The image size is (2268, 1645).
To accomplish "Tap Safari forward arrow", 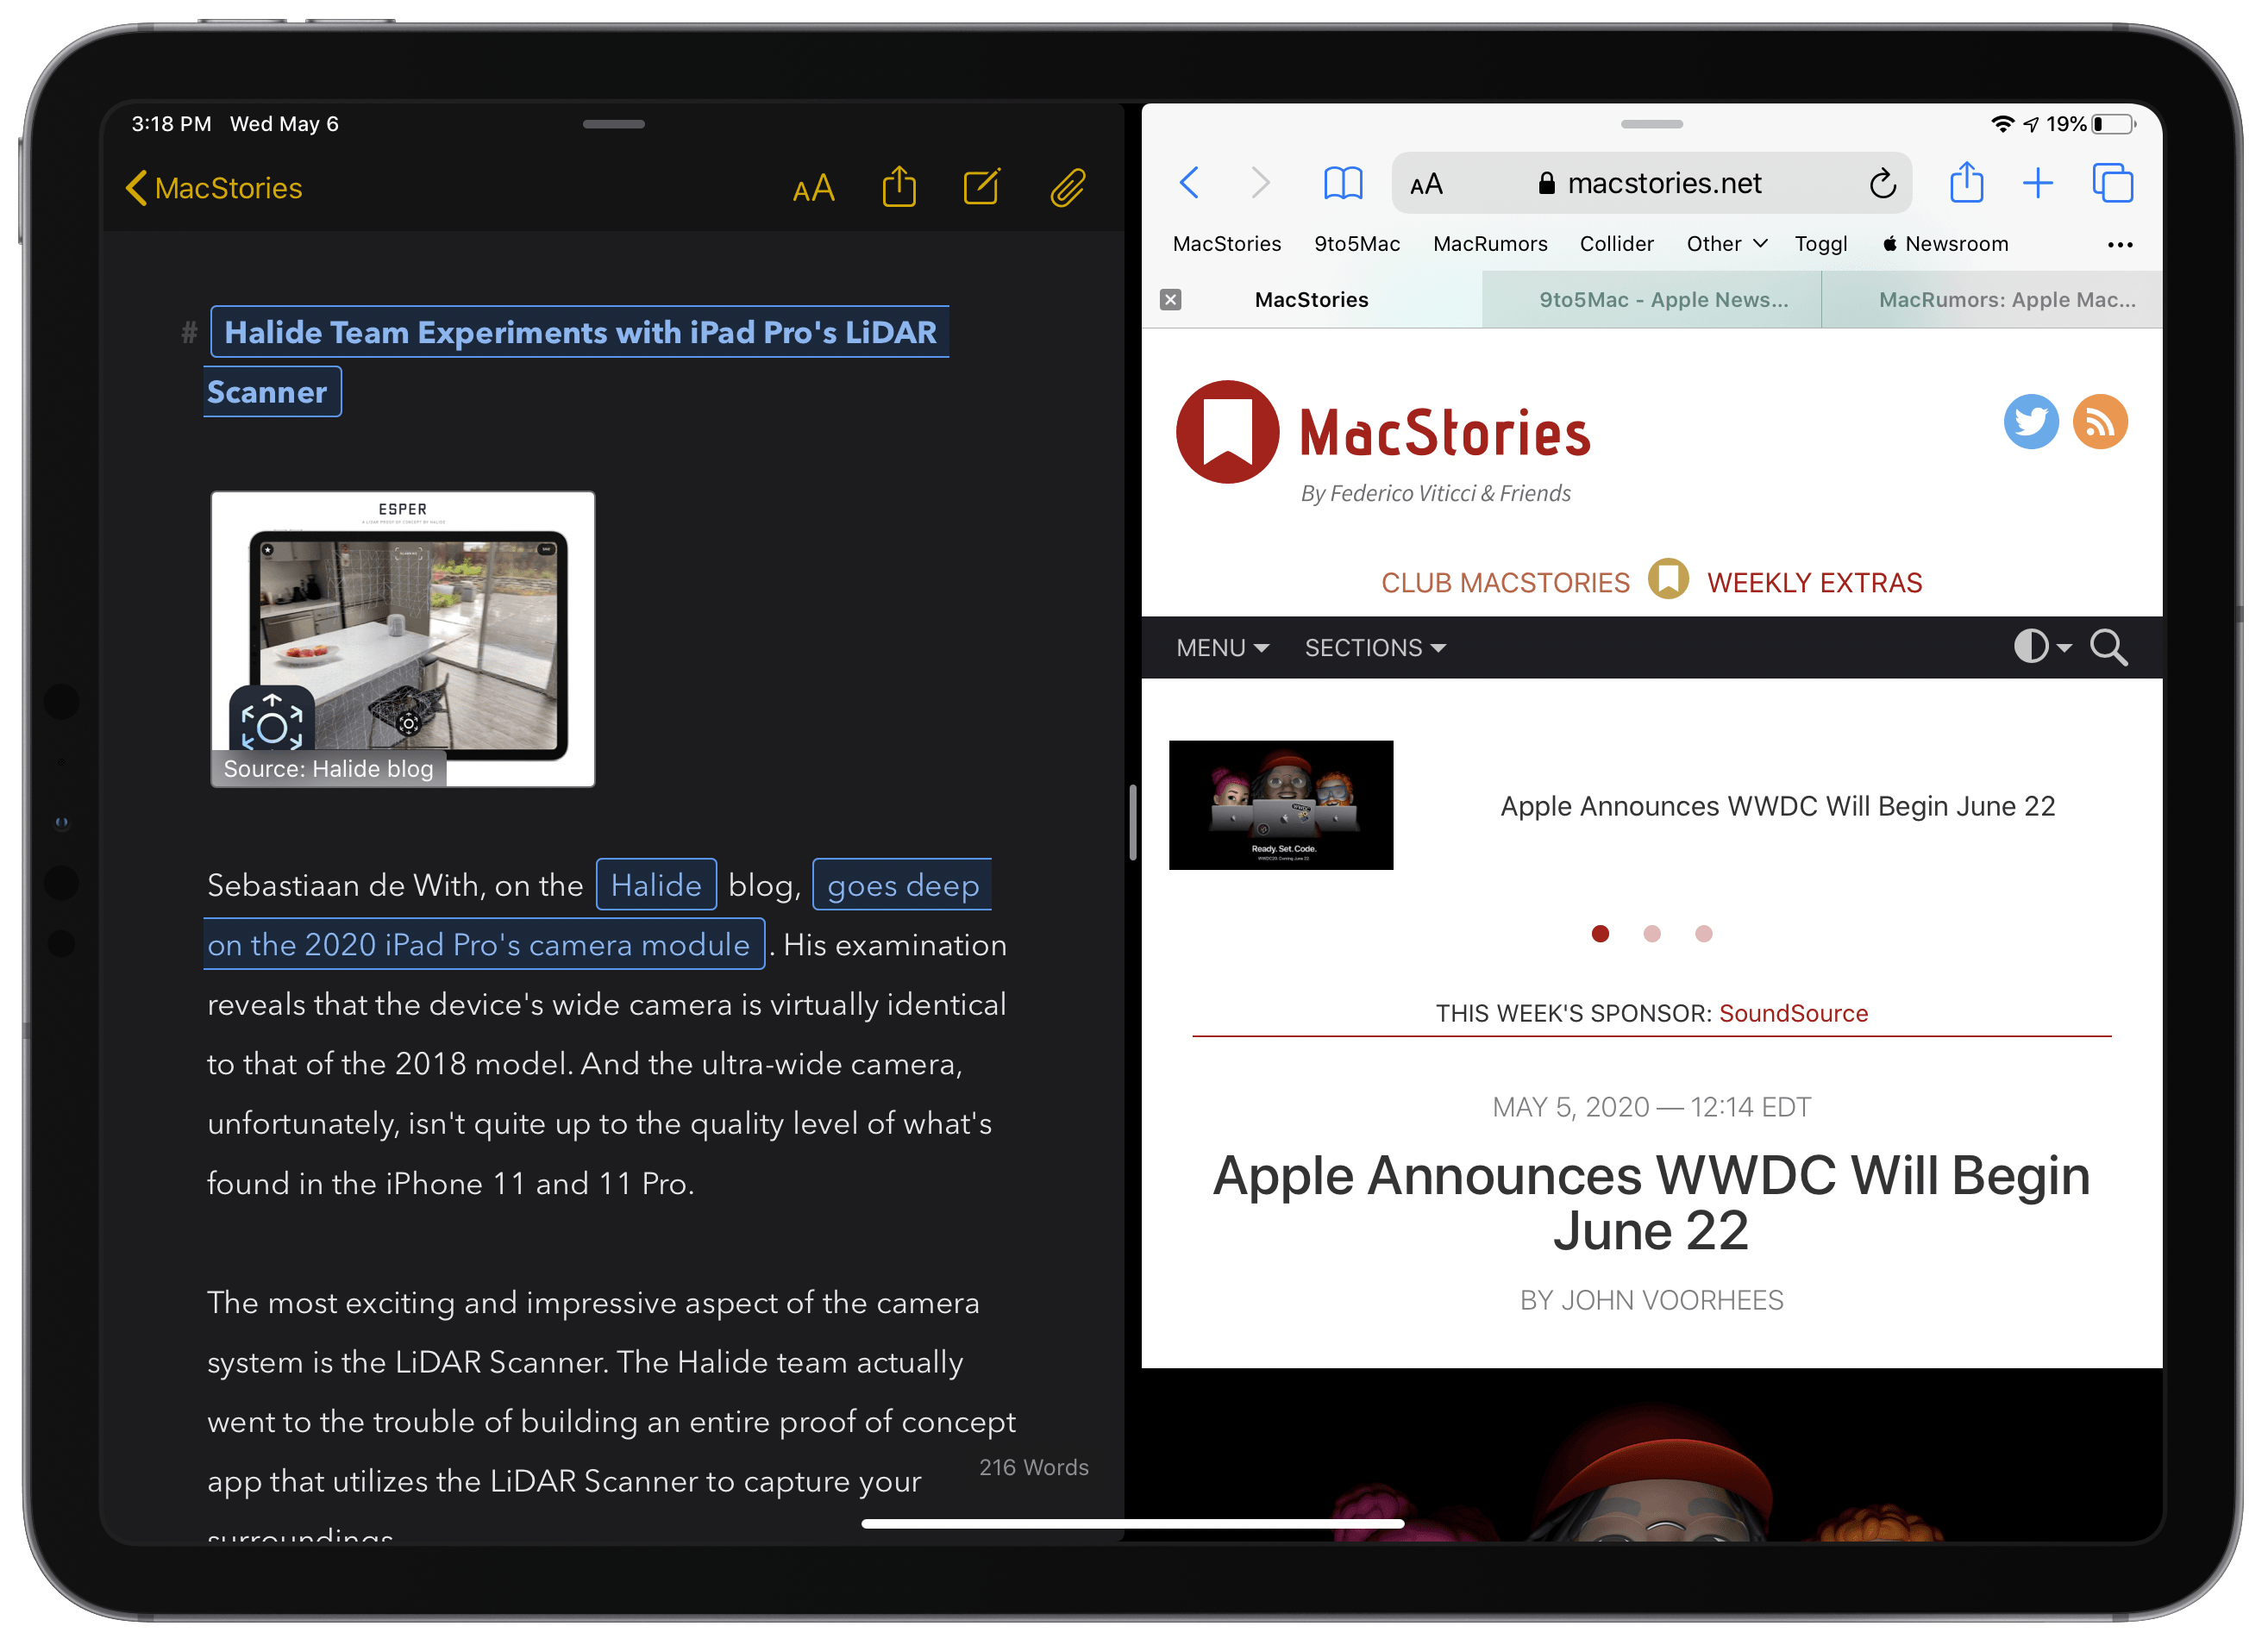I will [1260, 183].
